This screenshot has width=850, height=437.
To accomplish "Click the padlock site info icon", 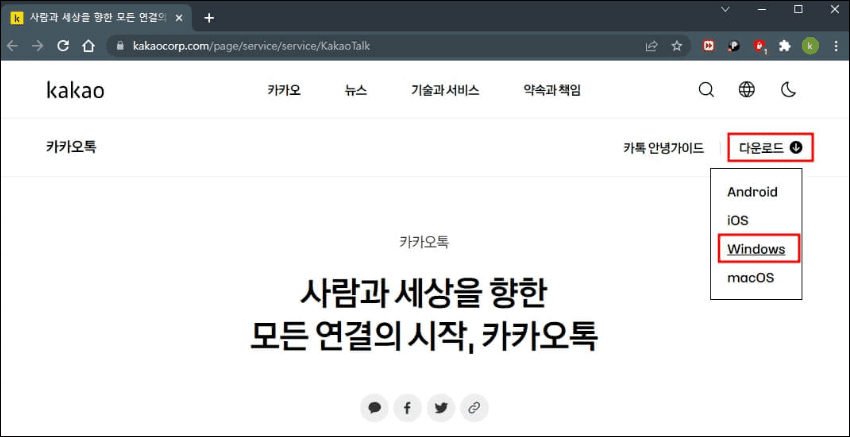I will (120, 46).
